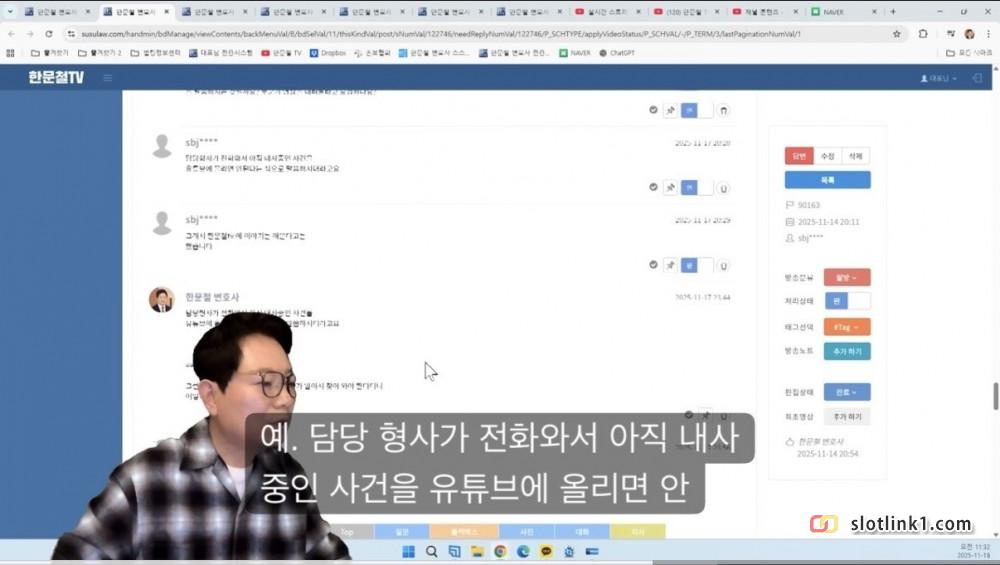Toggle the blue switch on the 20:28 sbj comment
The image size is (1000, 565).
(696, 187)
